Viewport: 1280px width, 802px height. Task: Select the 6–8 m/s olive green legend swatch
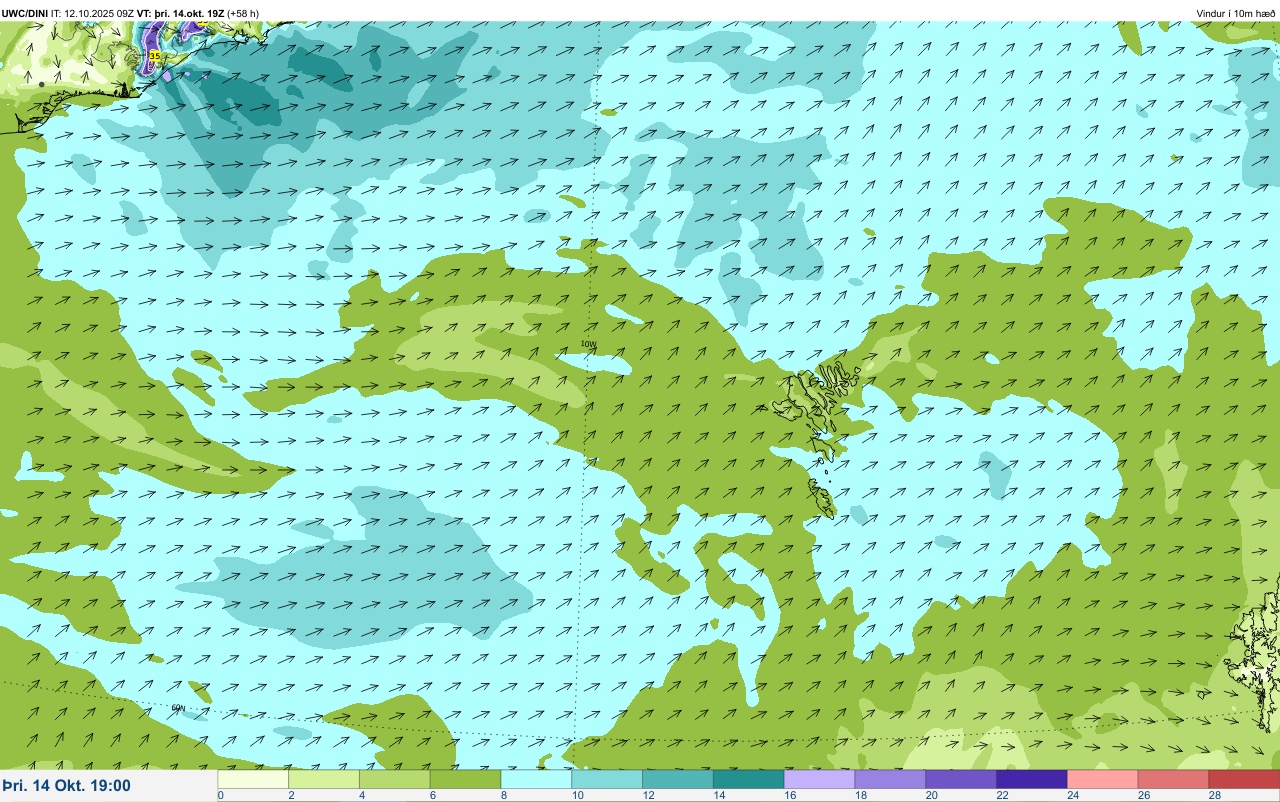(466, 779)
